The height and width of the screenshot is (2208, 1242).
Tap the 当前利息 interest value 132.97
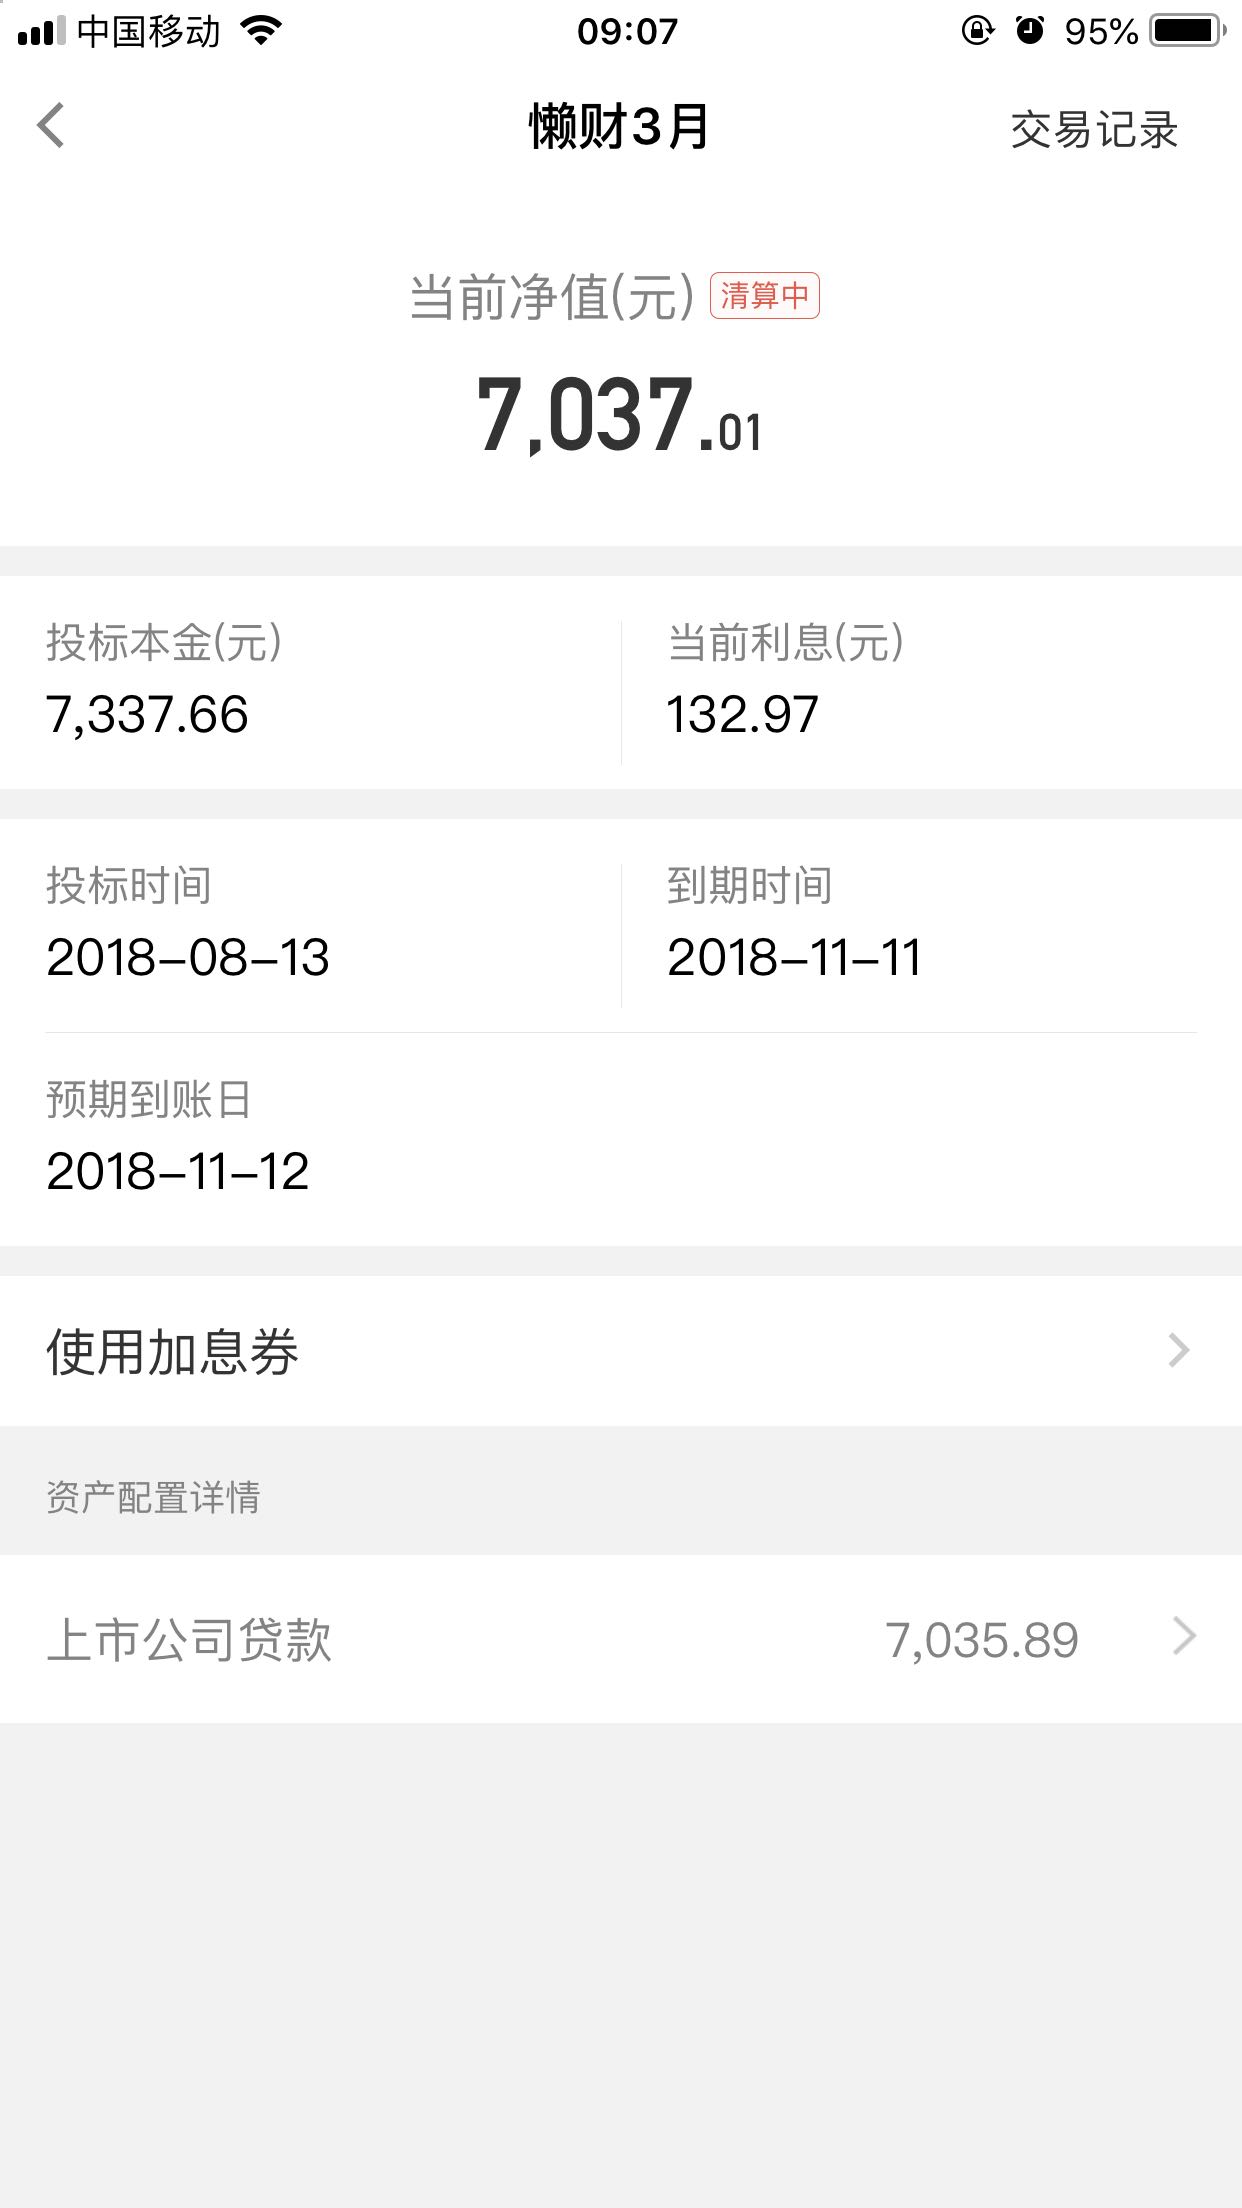743,715
